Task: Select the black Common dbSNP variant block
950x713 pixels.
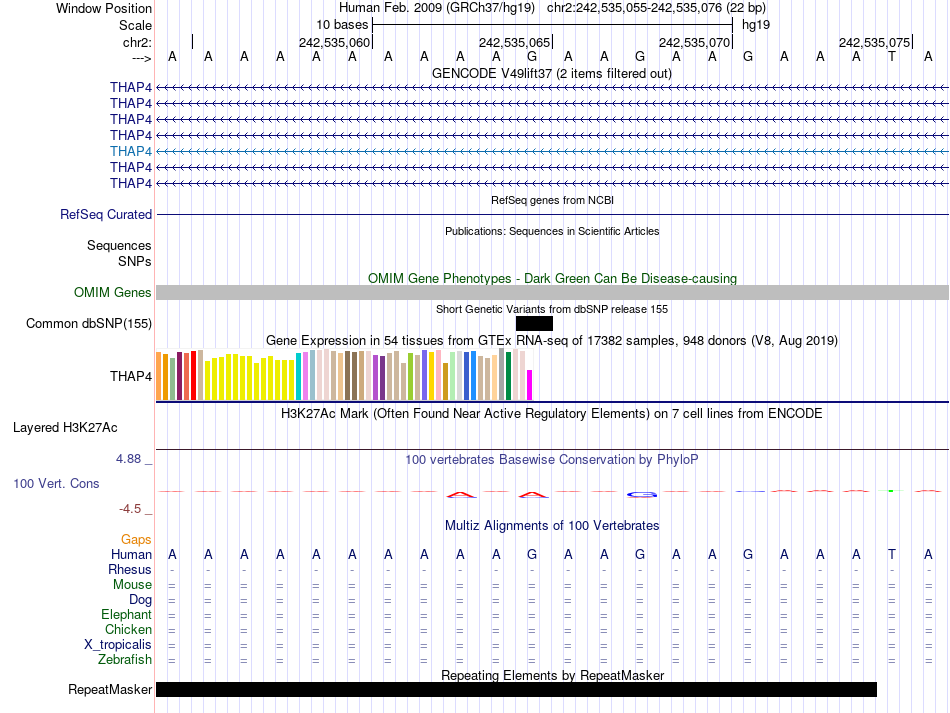Action: click(x=534, y=323)
